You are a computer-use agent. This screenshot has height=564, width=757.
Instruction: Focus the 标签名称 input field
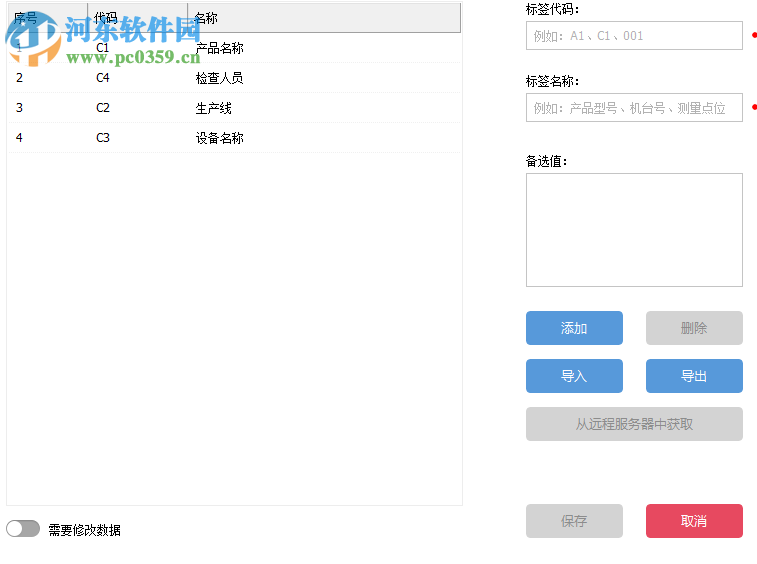point(634,108)
